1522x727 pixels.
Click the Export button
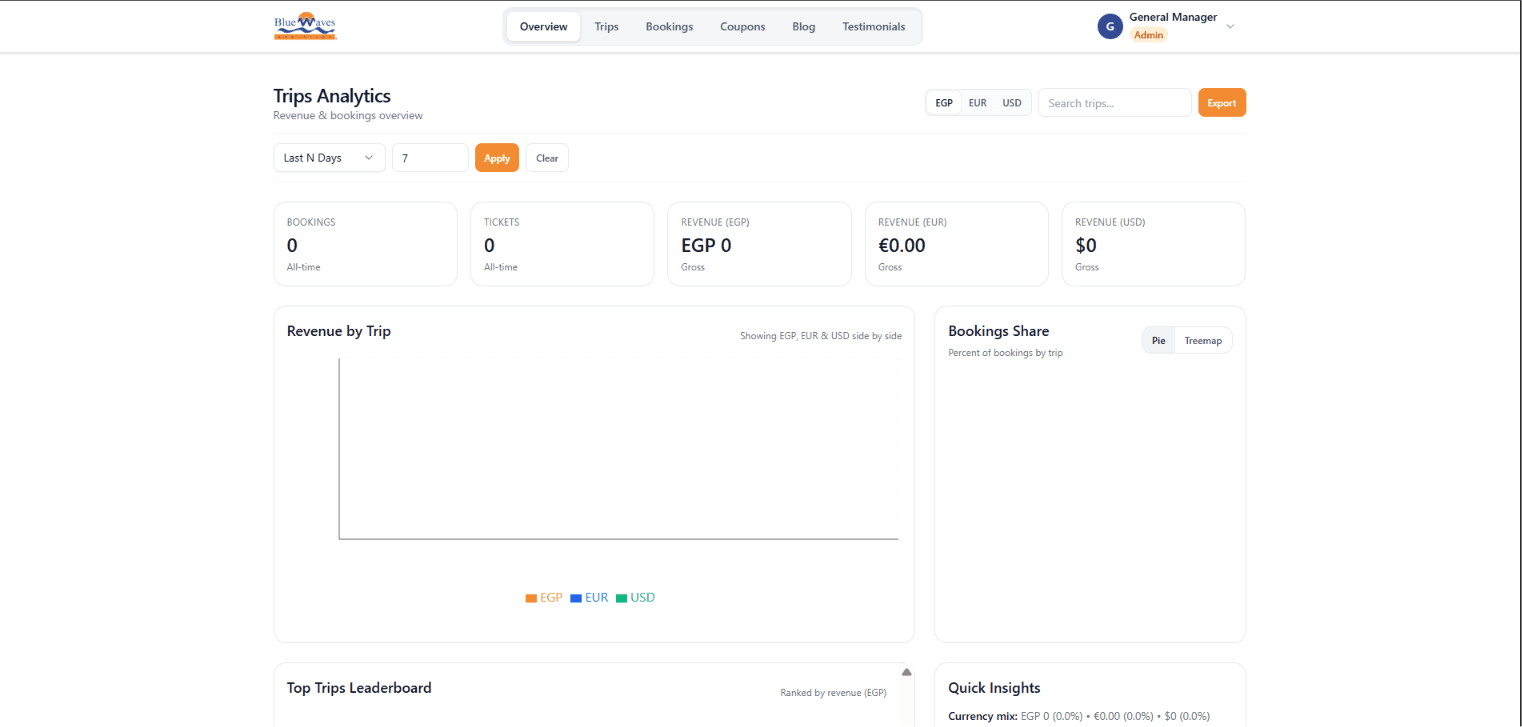pos(1222,103)
